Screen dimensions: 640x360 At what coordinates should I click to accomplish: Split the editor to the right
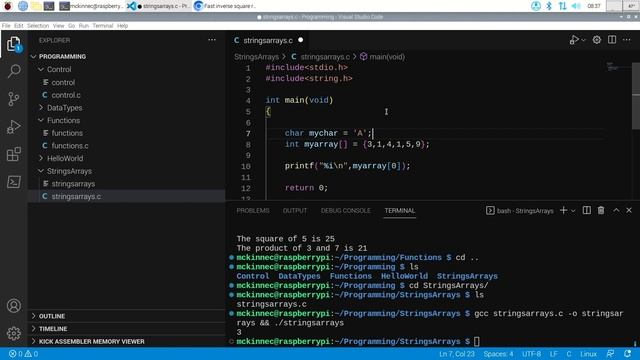[x=612, y=40]
